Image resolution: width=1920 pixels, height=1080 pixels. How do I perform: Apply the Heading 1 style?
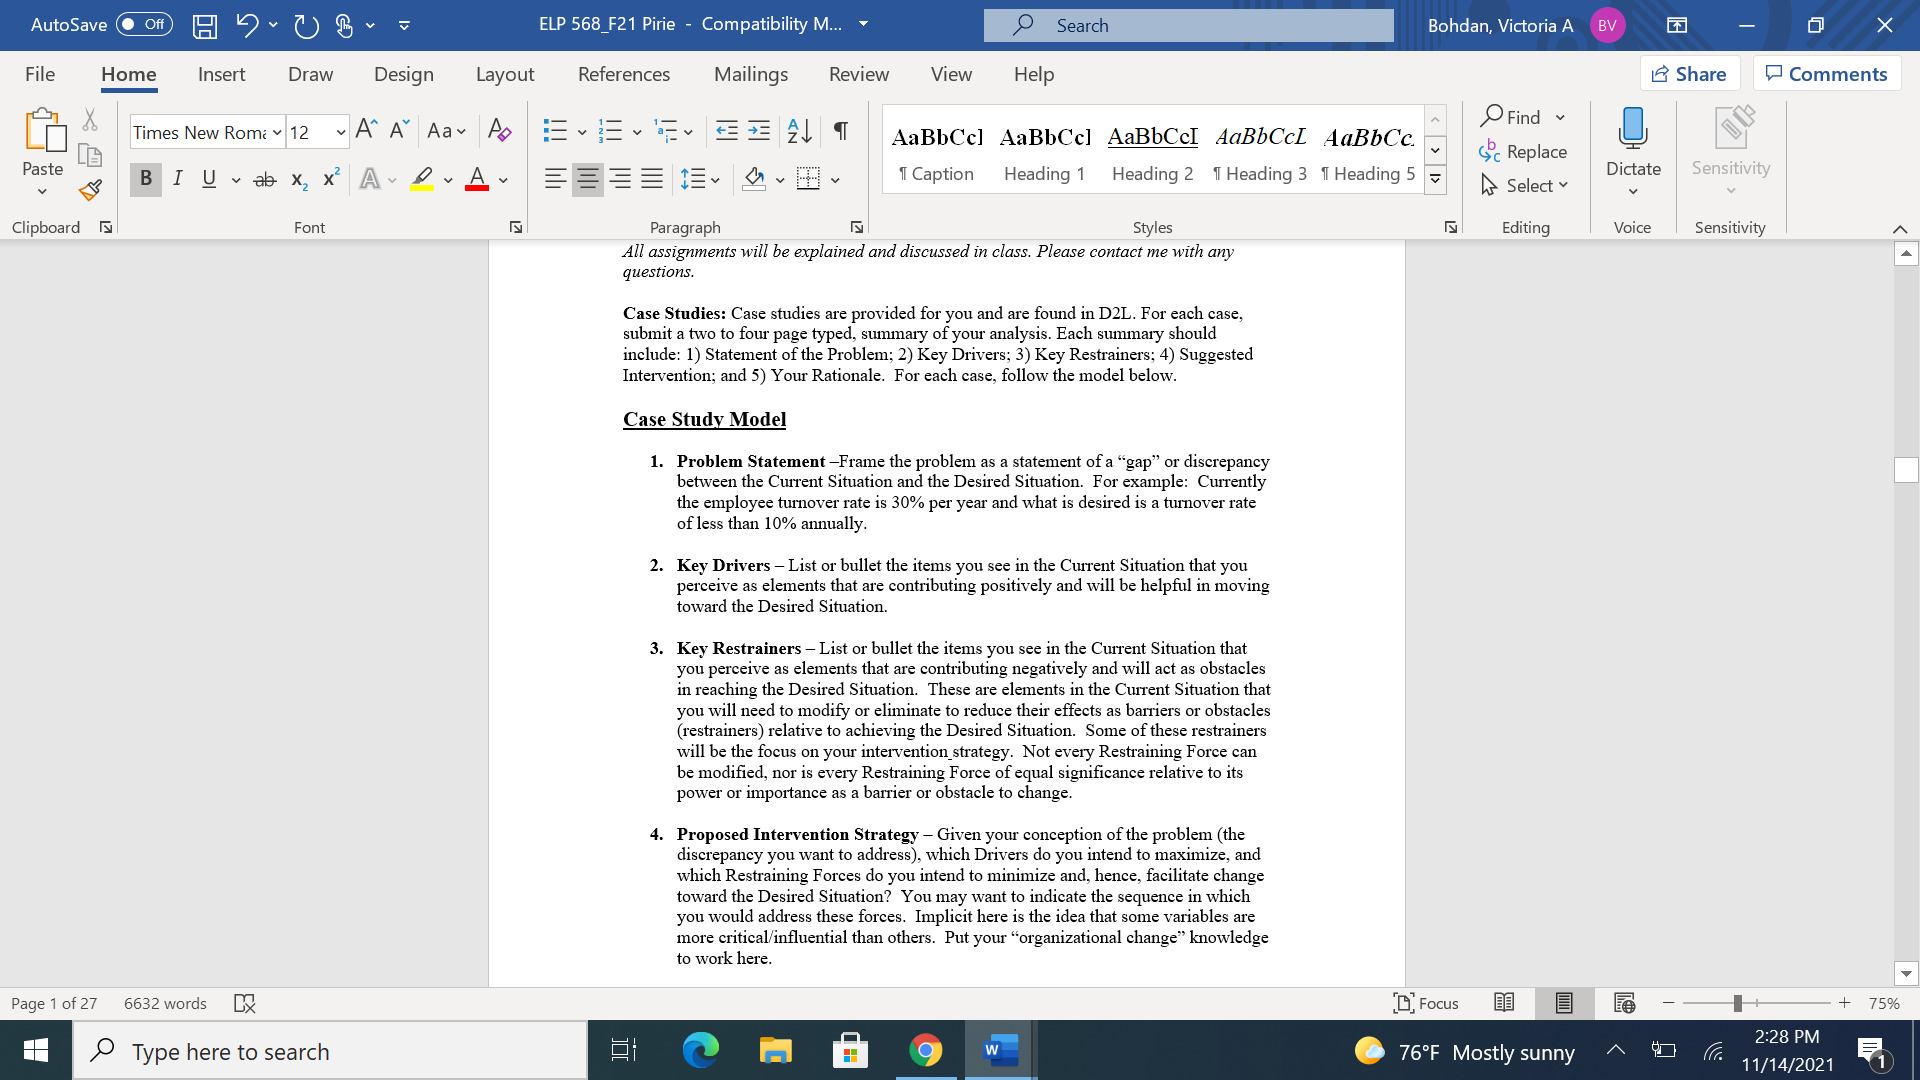pos(1045,153)
